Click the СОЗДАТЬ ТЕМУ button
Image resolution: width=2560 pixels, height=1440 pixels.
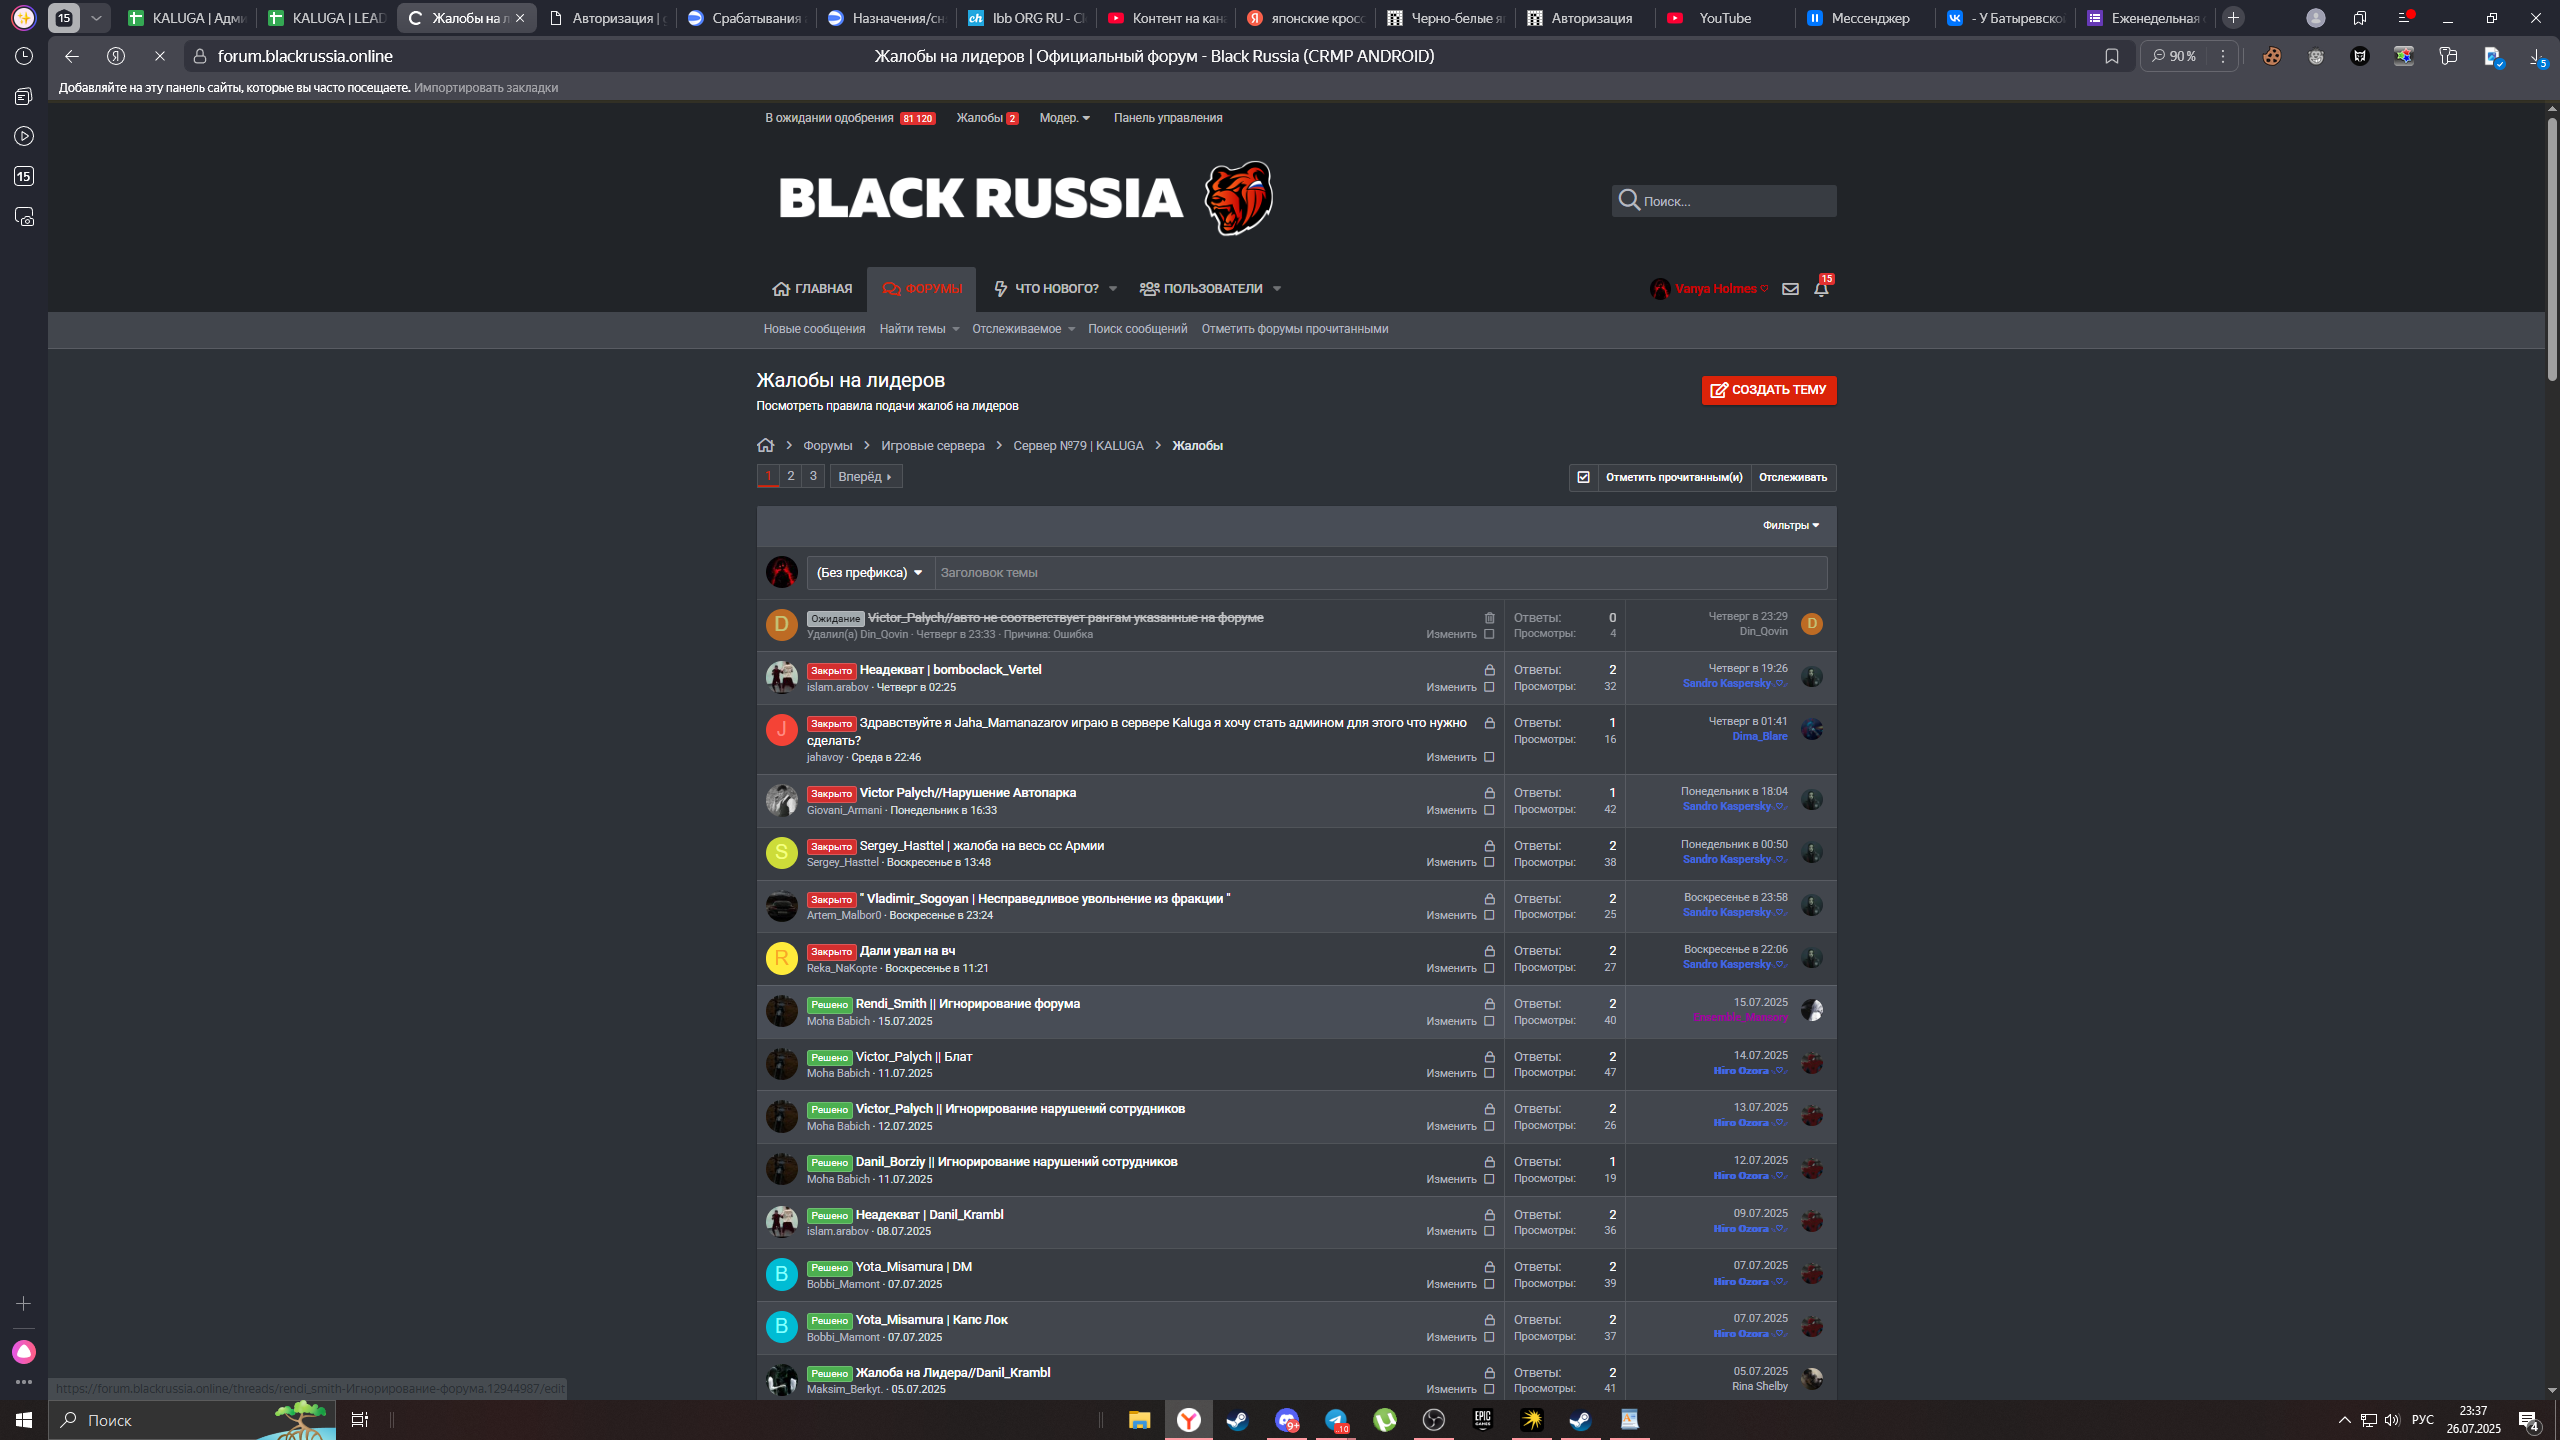pos(1769,390)
